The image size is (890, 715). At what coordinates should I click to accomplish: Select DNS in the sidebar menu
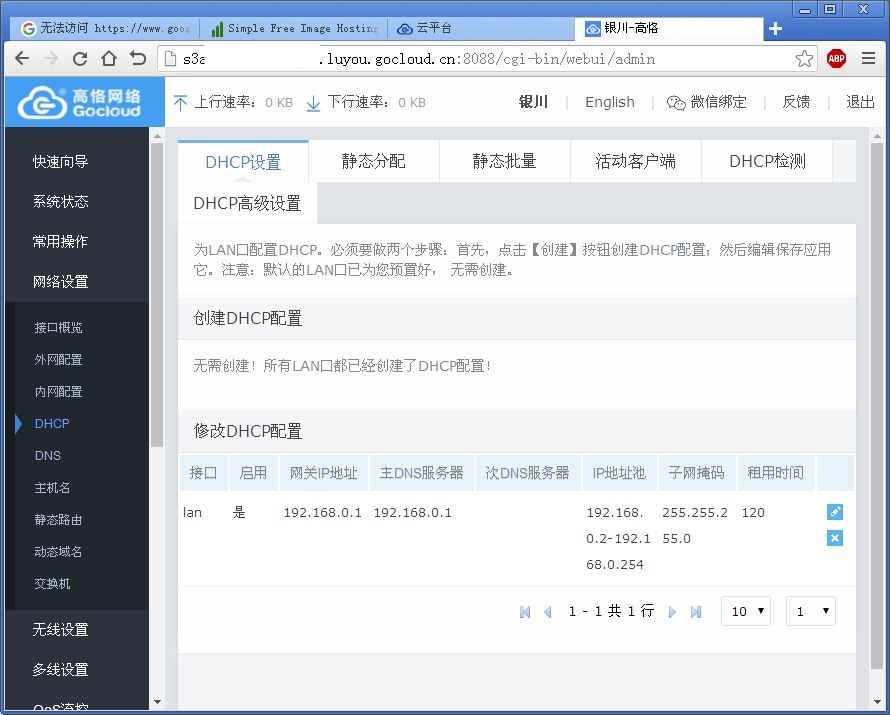(x=48, y=456)
